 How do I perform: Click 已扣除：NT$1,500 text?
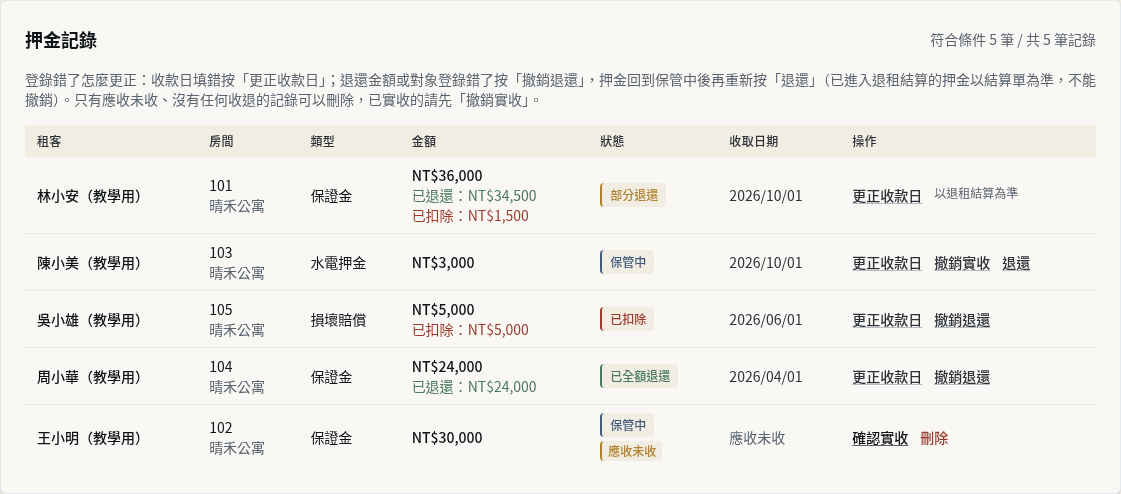470,216
